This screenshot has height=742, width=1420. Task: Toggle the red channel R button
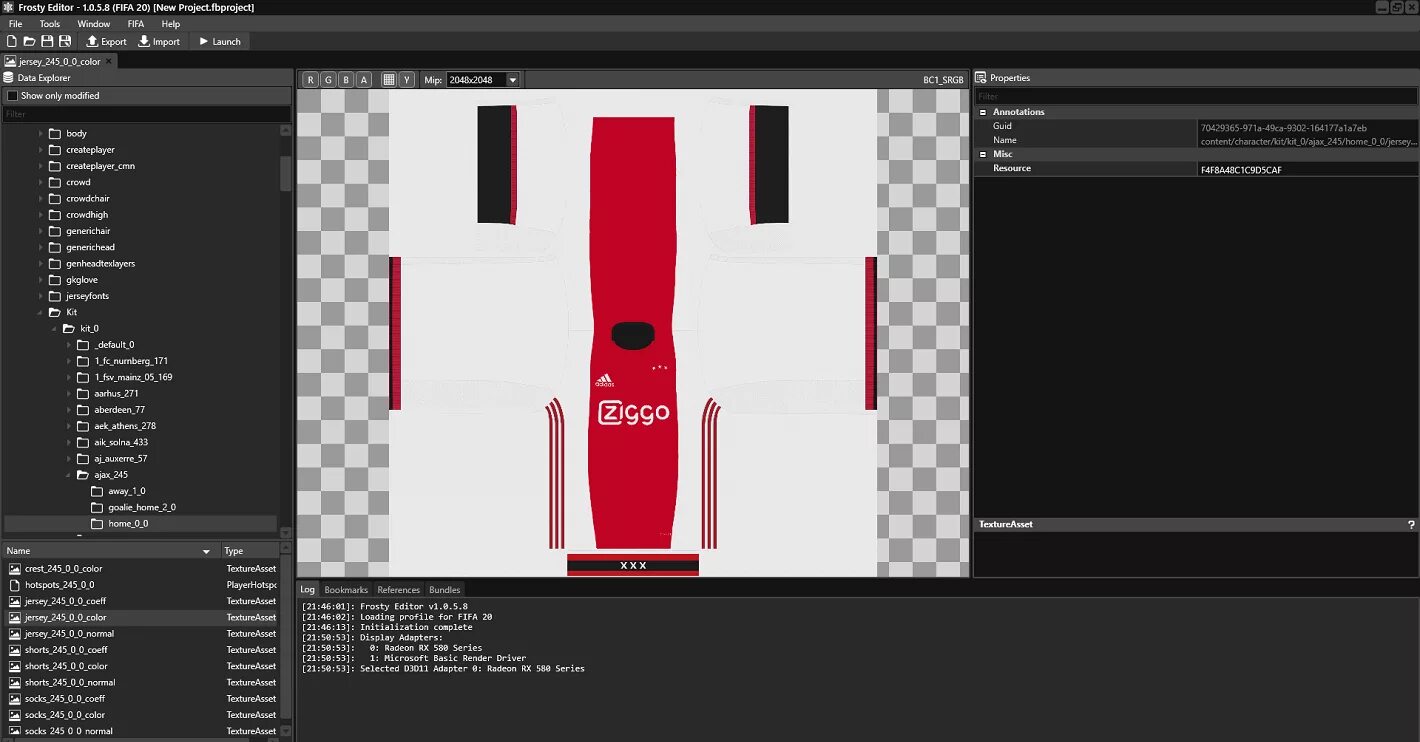pos(310,80)
